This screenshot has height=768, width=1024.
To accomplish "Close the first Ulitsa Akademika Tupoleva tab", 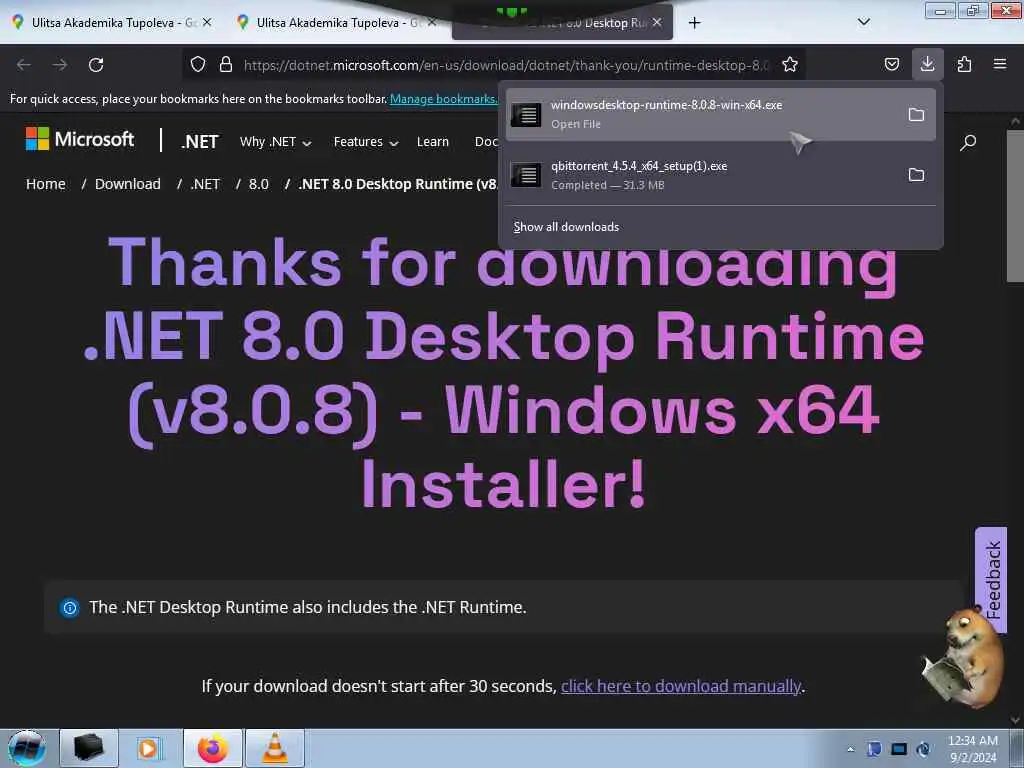I will pos(207,22).
